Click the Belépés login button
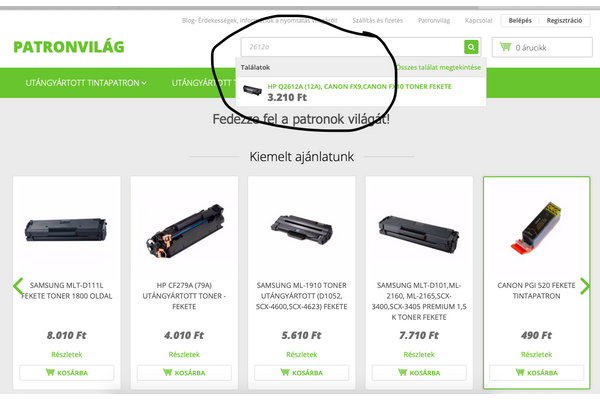 [520, 21]
